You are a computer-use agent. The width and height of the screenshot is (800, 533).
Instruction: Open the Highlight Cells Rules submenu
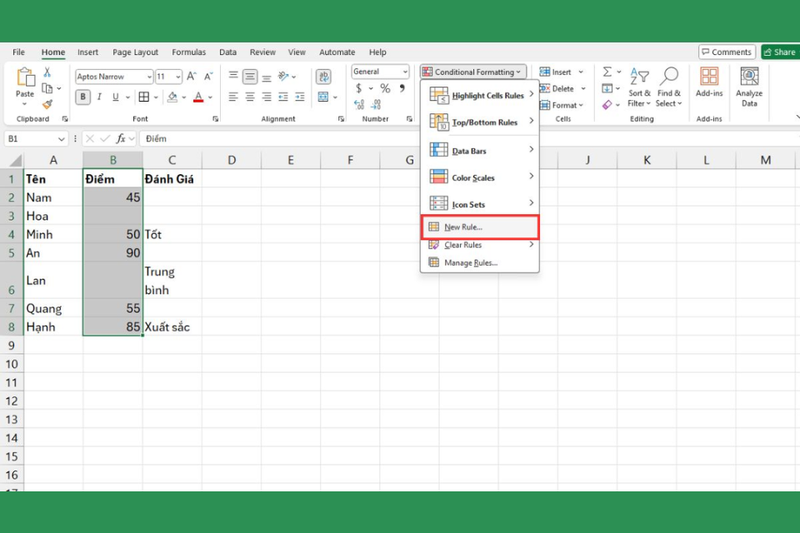pyautogui.click(x=480, y=95)
